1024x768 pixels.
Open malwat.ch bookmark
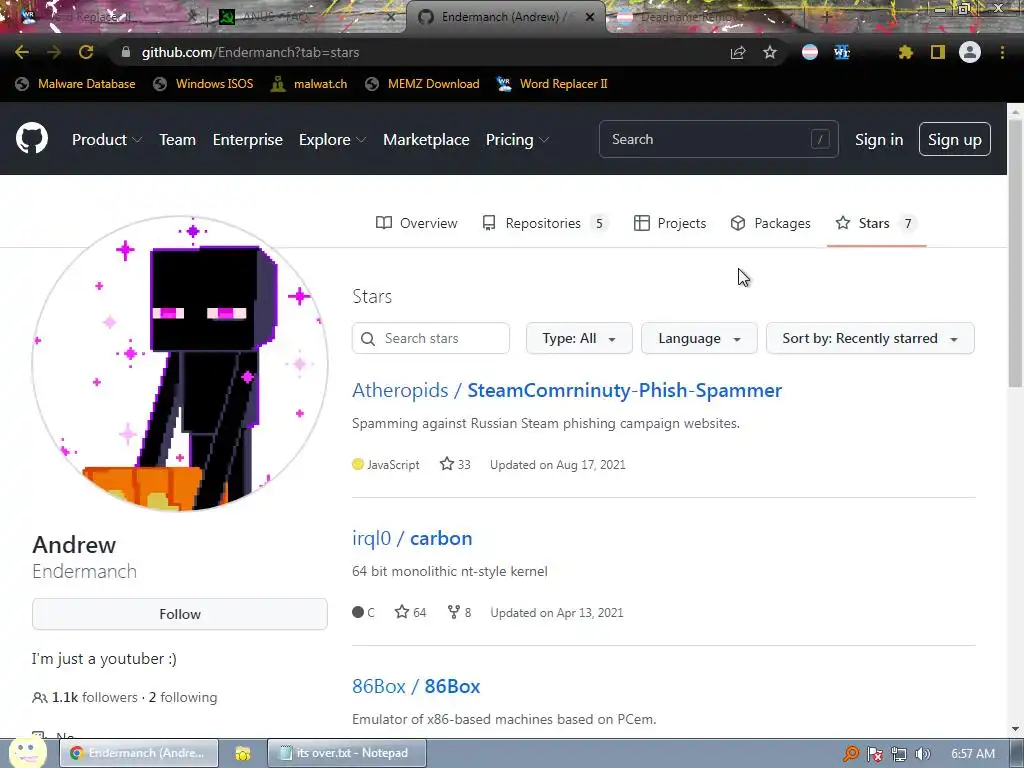309,84
